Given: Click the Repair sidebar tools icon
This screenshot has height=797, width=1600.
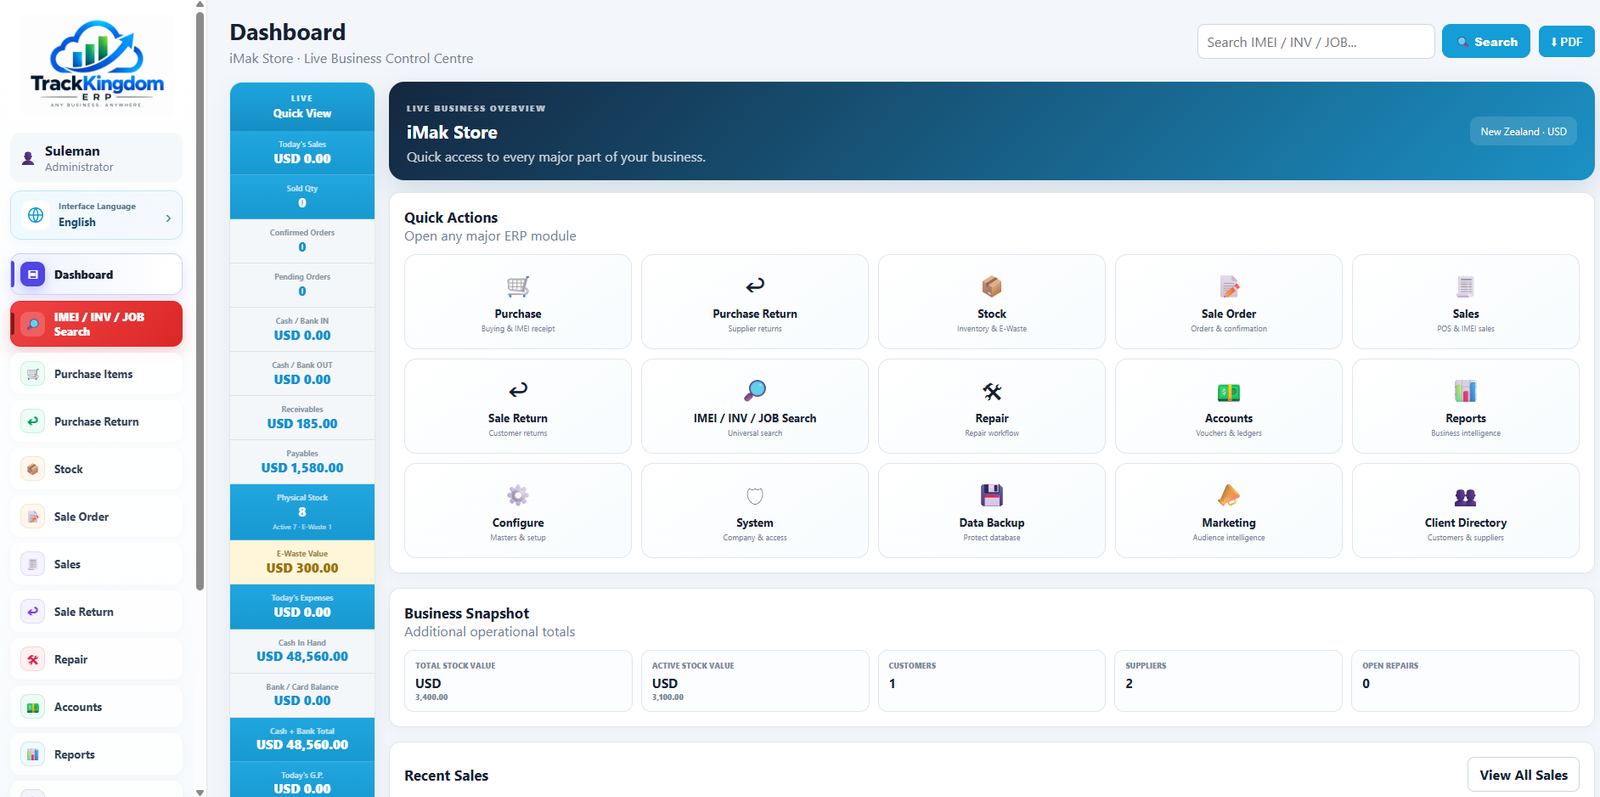Looking at the screenshot, I should [x=33, y=659].
